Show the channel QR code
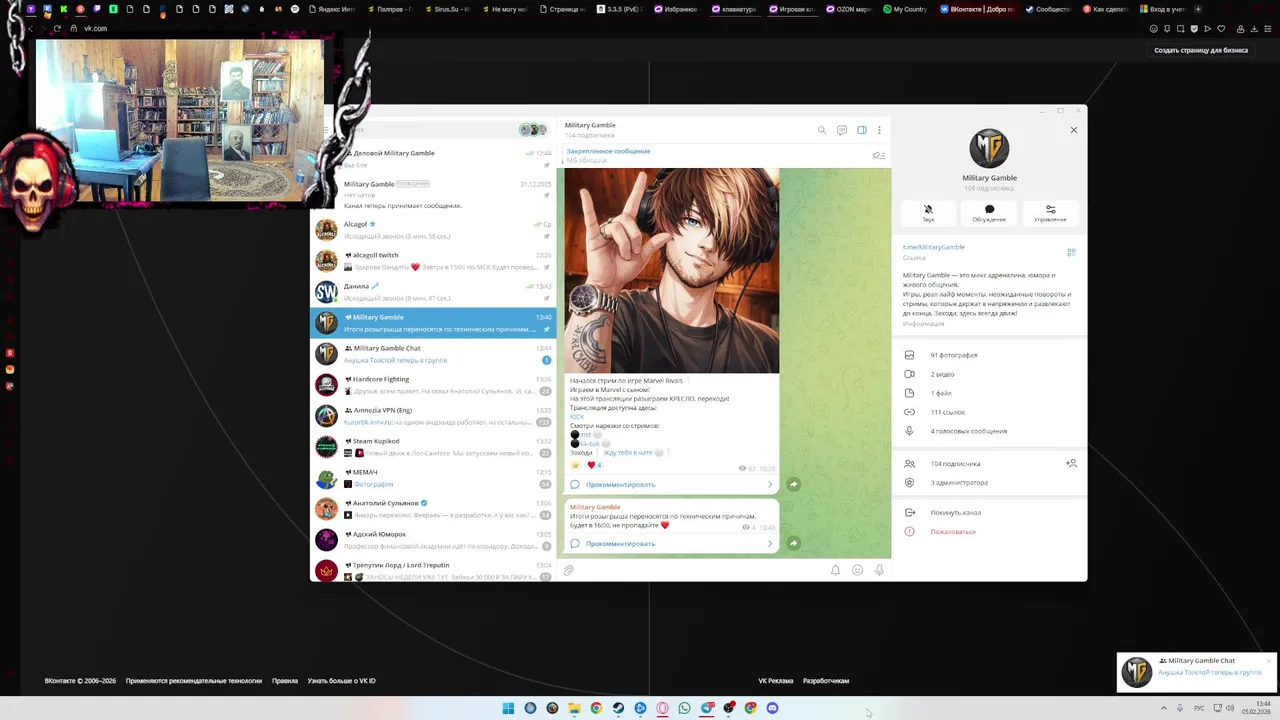This screenshot has height=720, width=1280. click(x=1071, y=252)
